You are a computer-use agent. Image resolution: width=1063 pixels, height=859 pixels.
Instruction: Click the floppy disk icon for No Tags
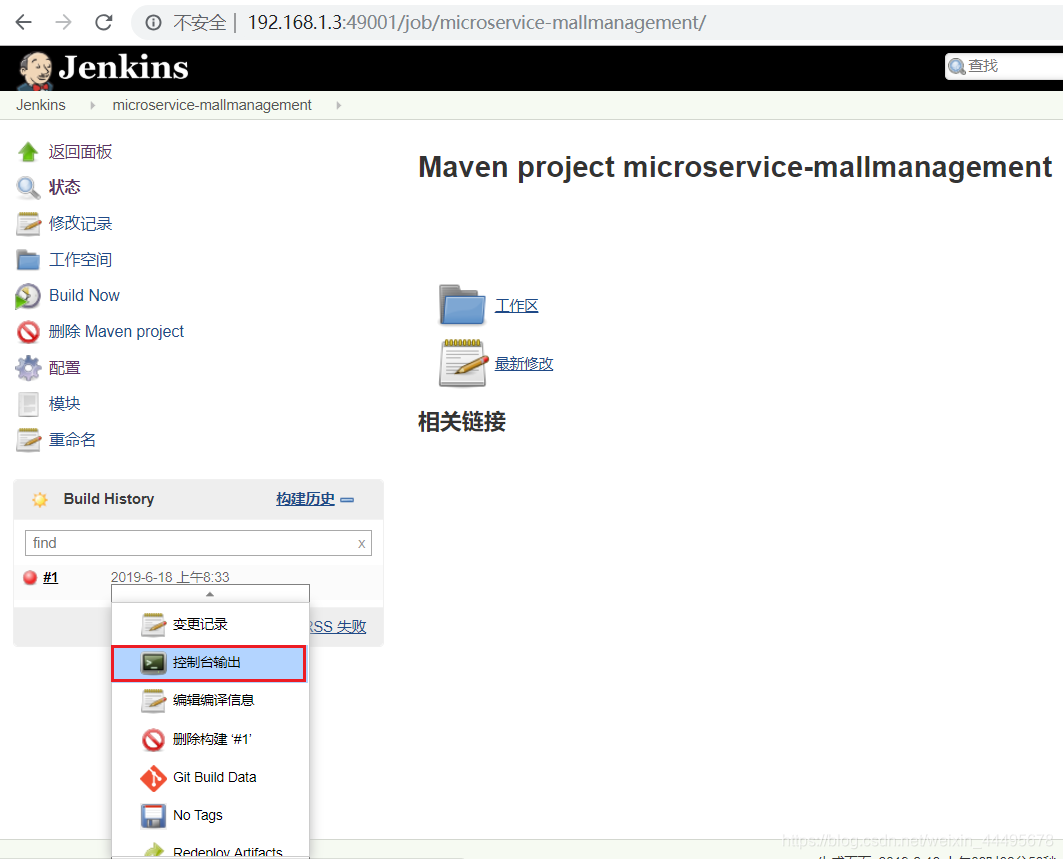point(153,816)
